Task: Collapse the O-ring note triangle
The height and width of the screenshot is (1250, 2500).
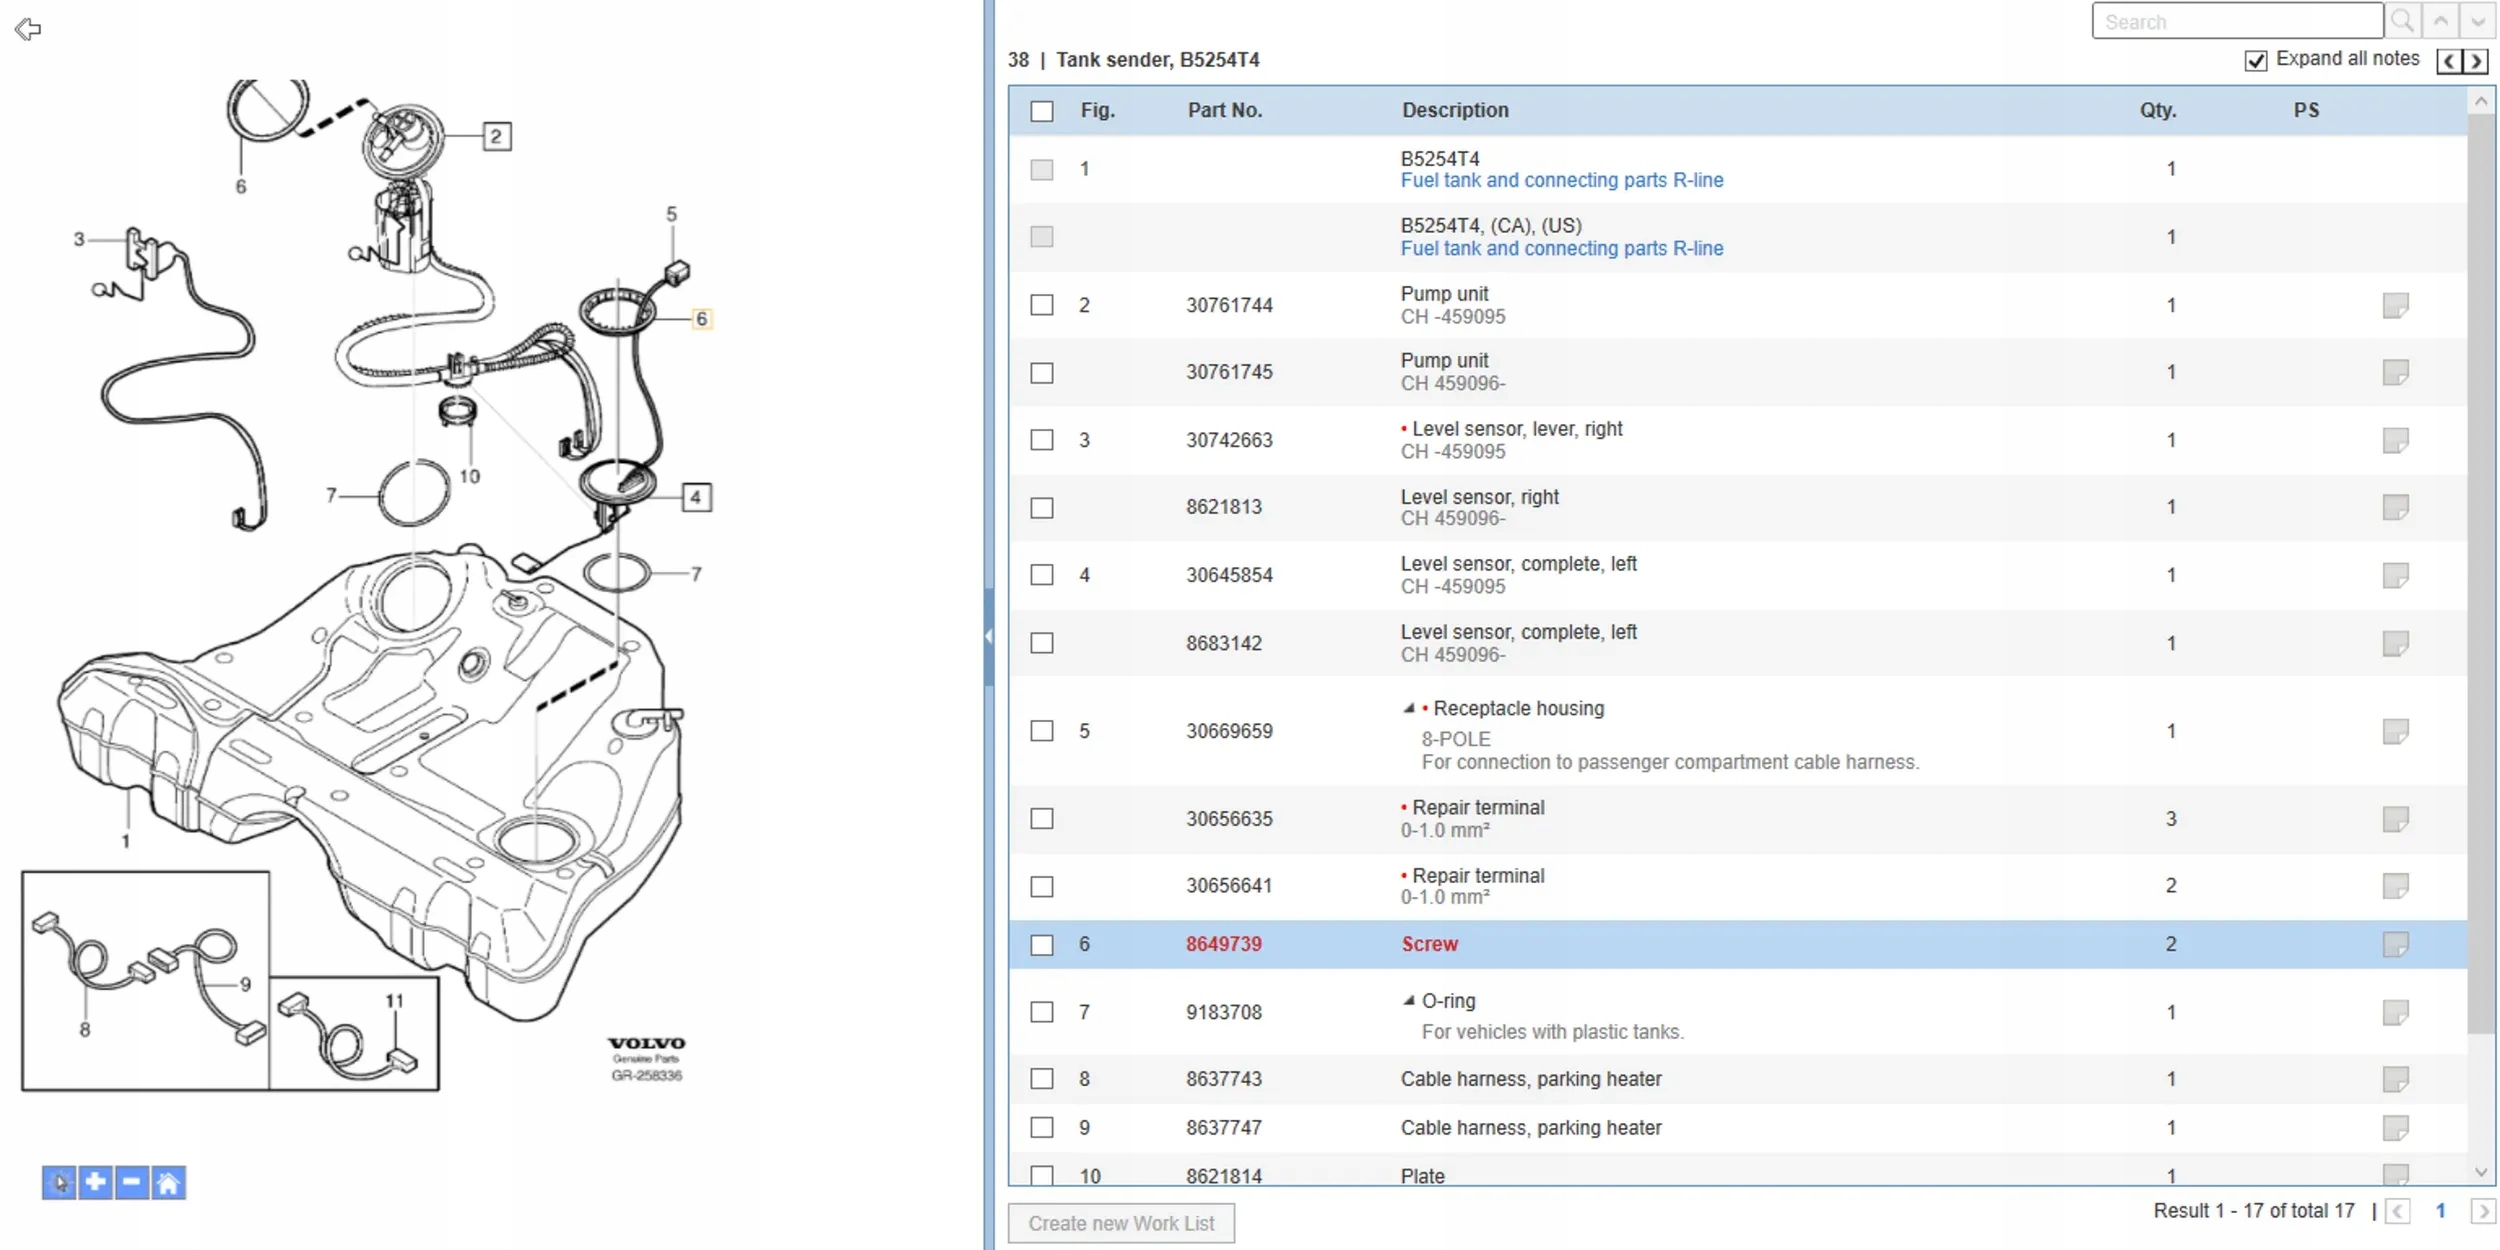Action: pos(1409,1001)
